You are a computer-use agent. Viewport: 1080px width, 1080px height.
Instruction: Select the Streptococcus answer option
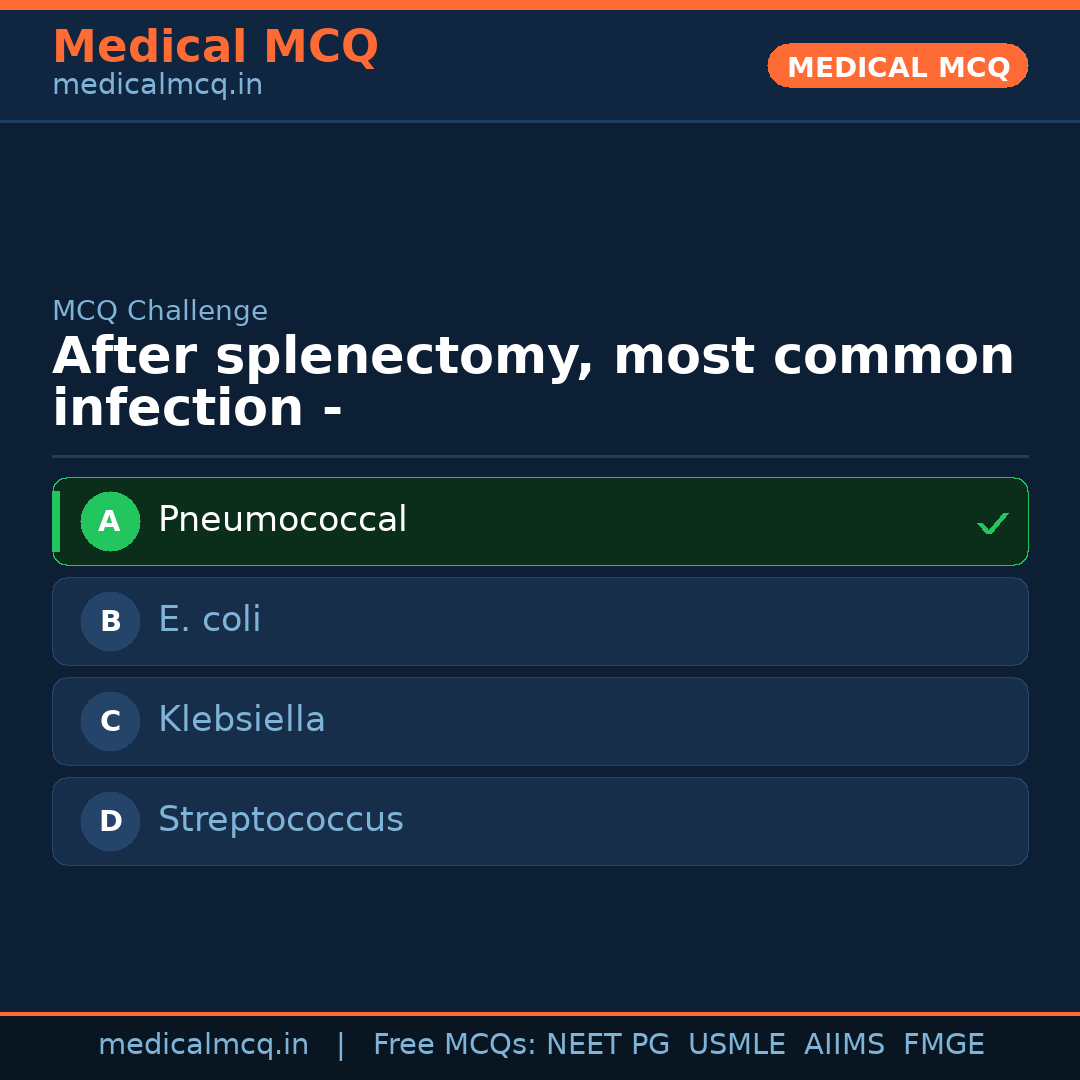(x=540, y=821)
